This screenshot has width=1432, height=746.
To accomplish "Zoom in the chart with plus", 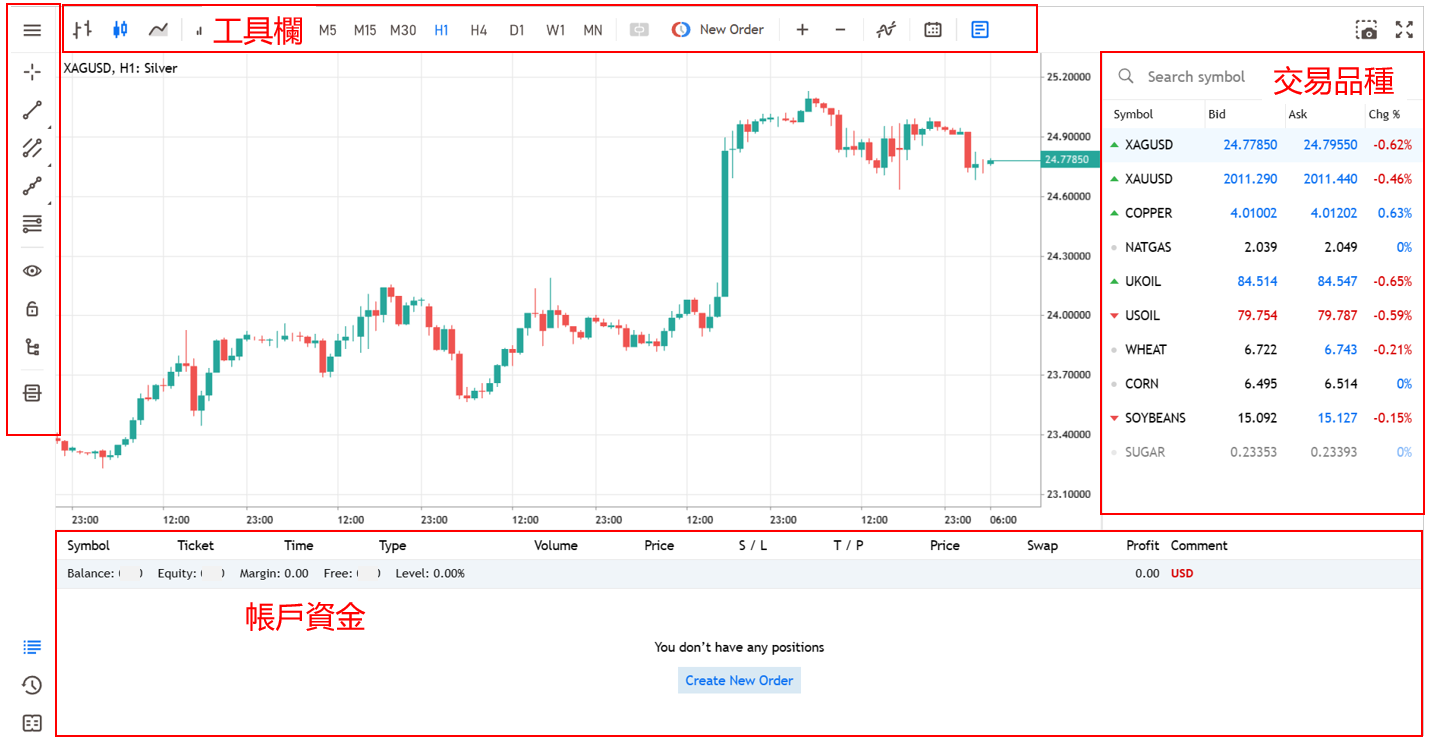I will click(802, 30).
